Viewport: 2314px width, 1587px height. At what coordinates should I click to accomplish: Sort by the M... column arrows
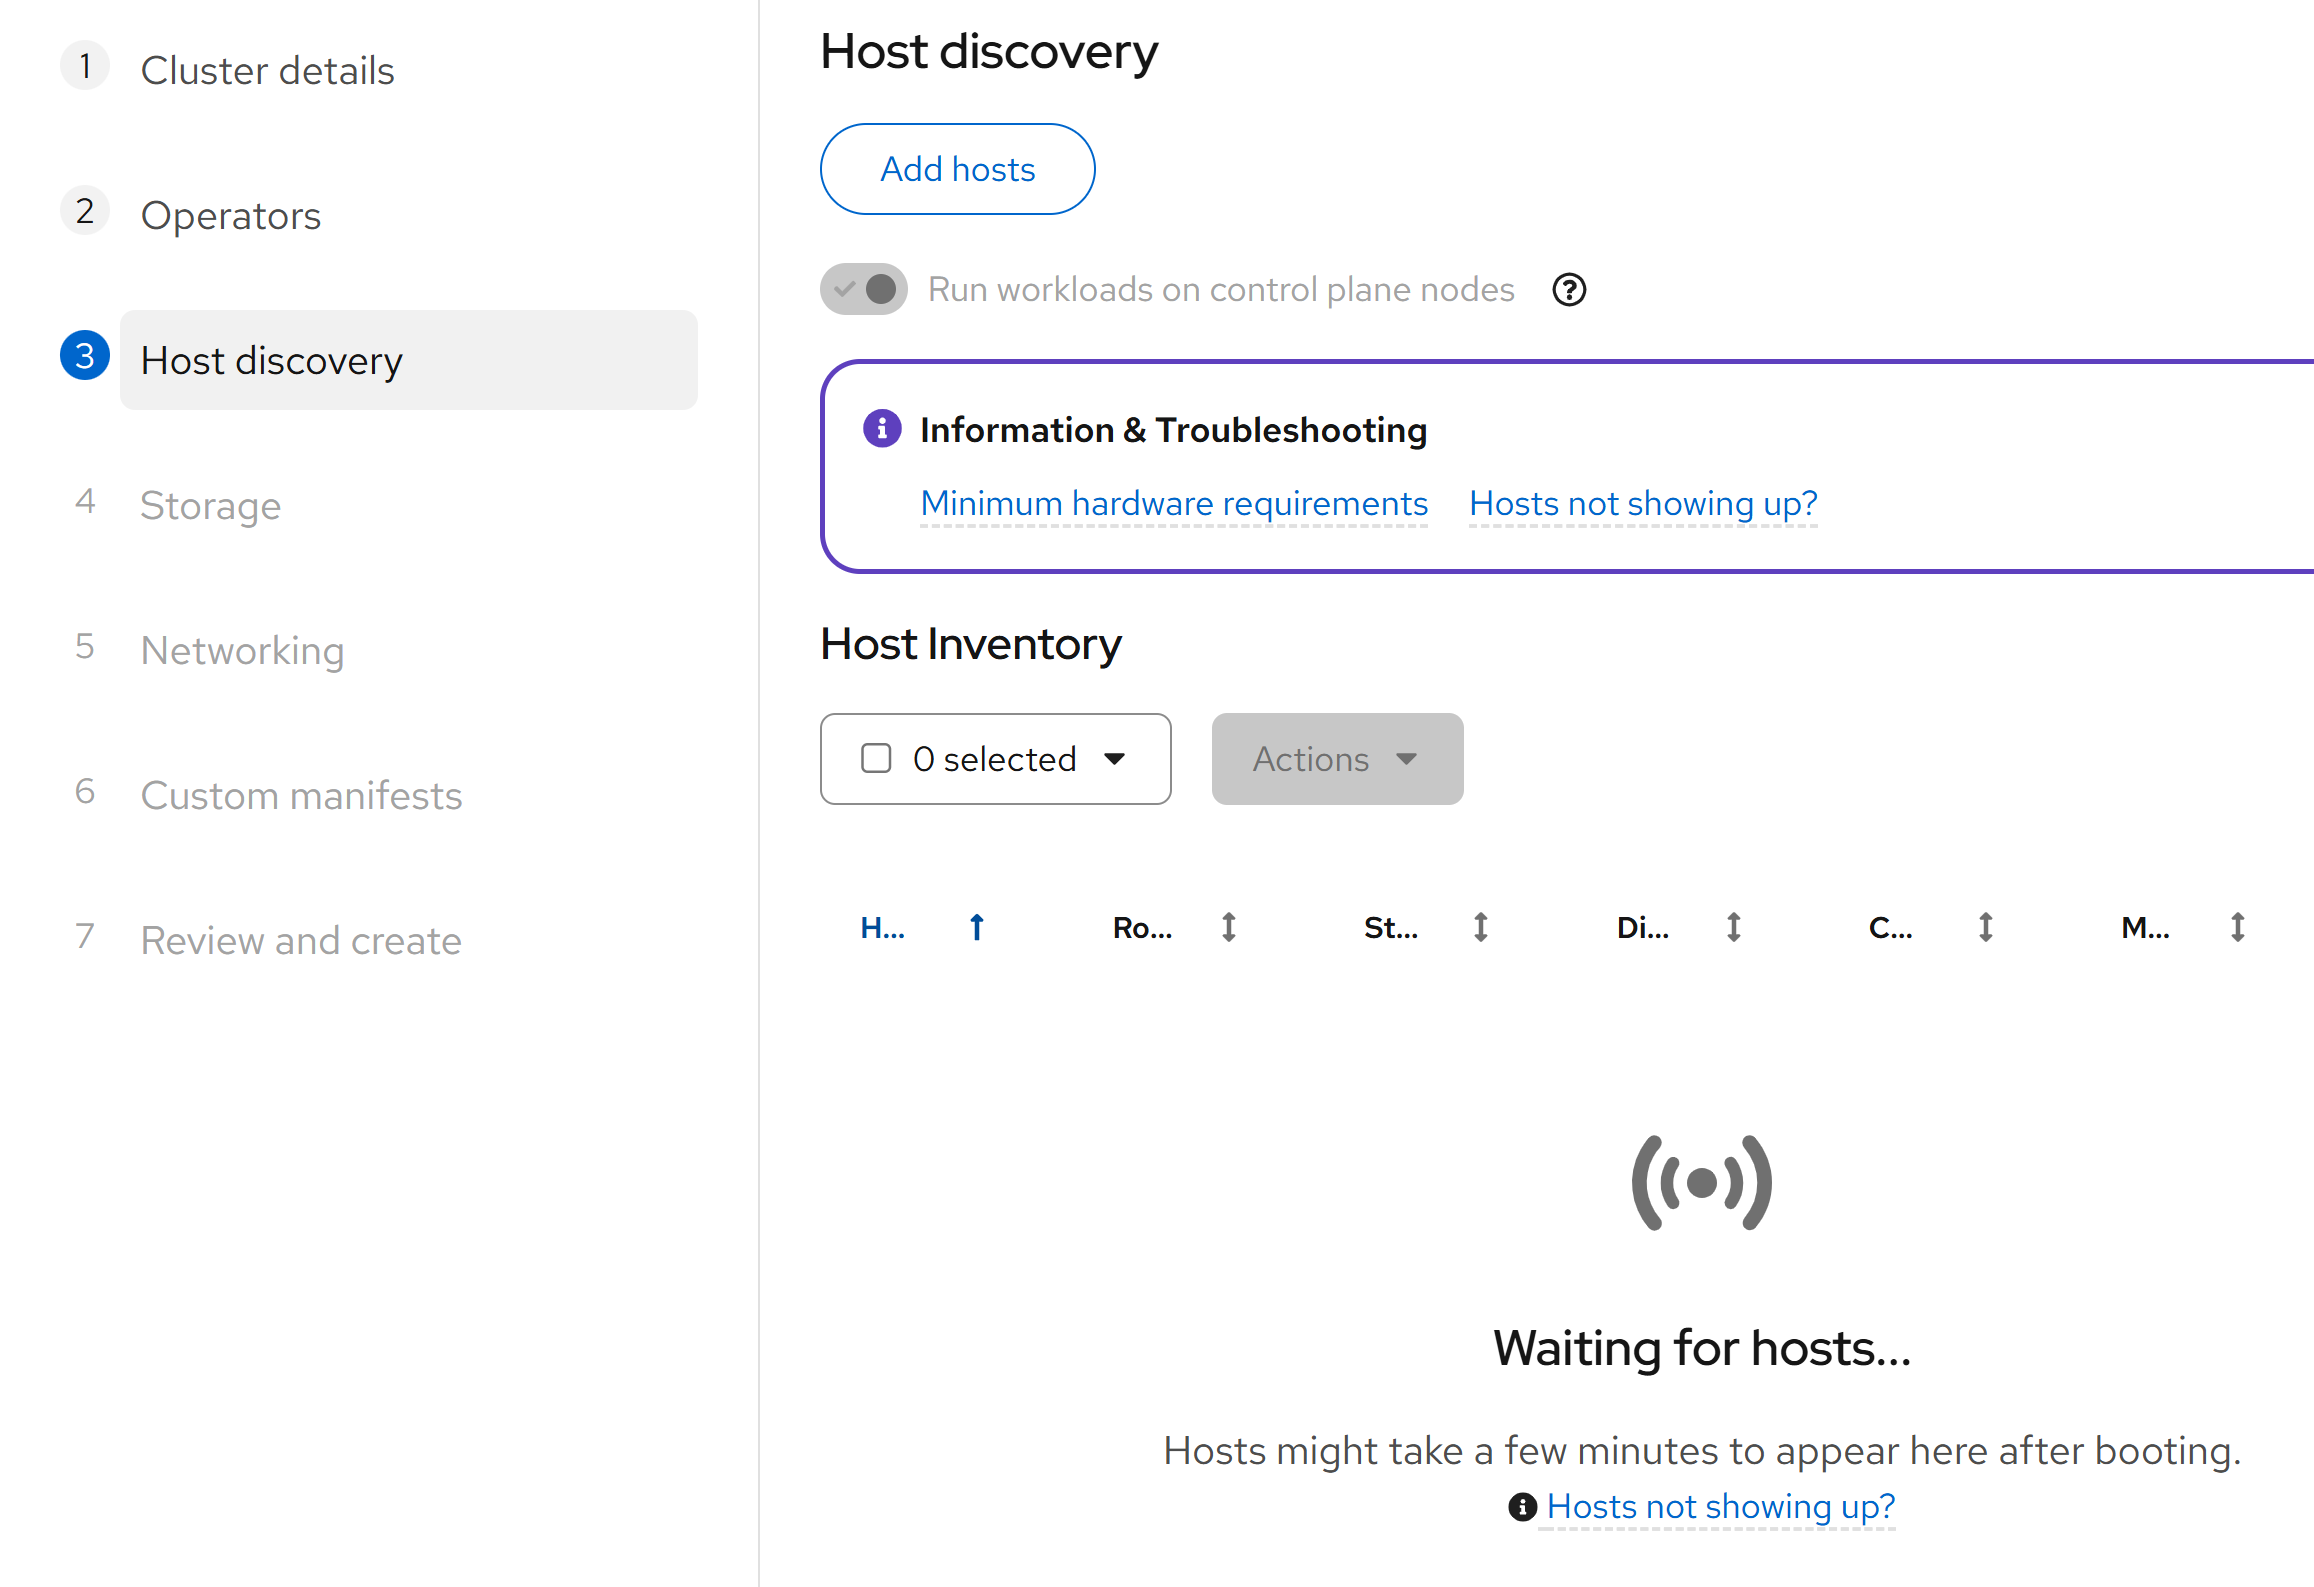[2238, 928]
